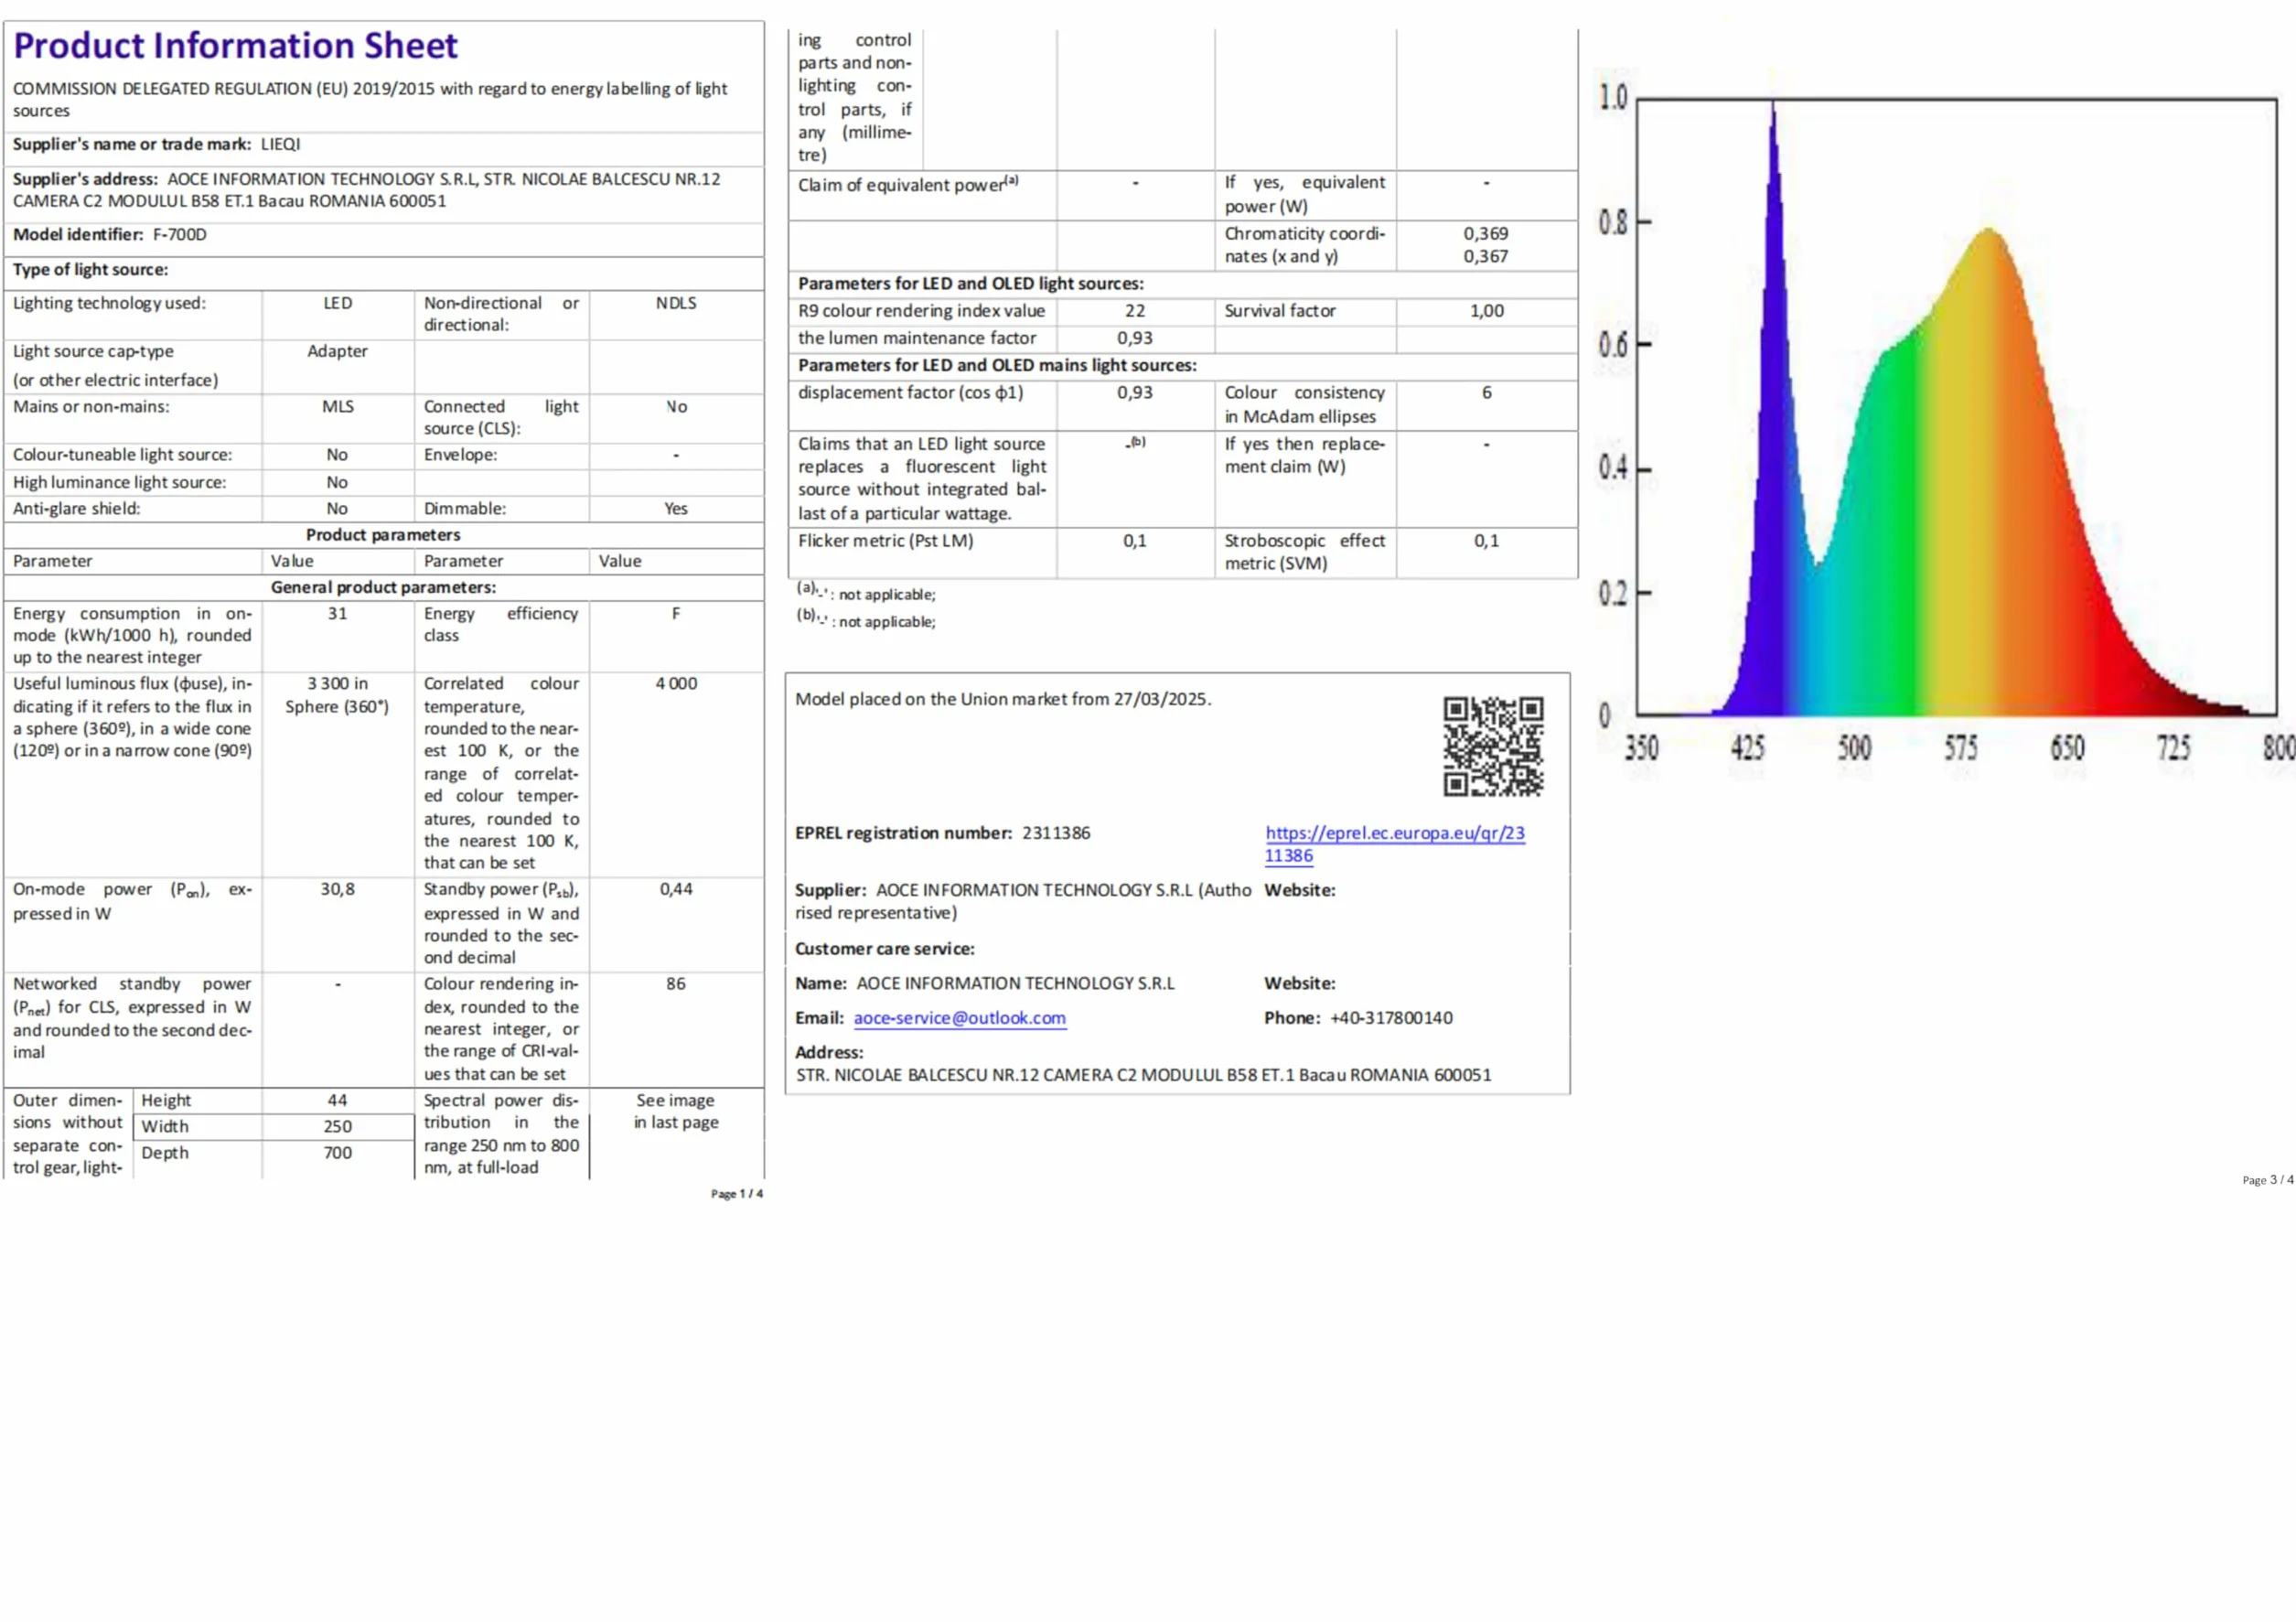Click the Type of light source heading
The width and height of the screenshot is (2296, 1622).
point(90,269)
